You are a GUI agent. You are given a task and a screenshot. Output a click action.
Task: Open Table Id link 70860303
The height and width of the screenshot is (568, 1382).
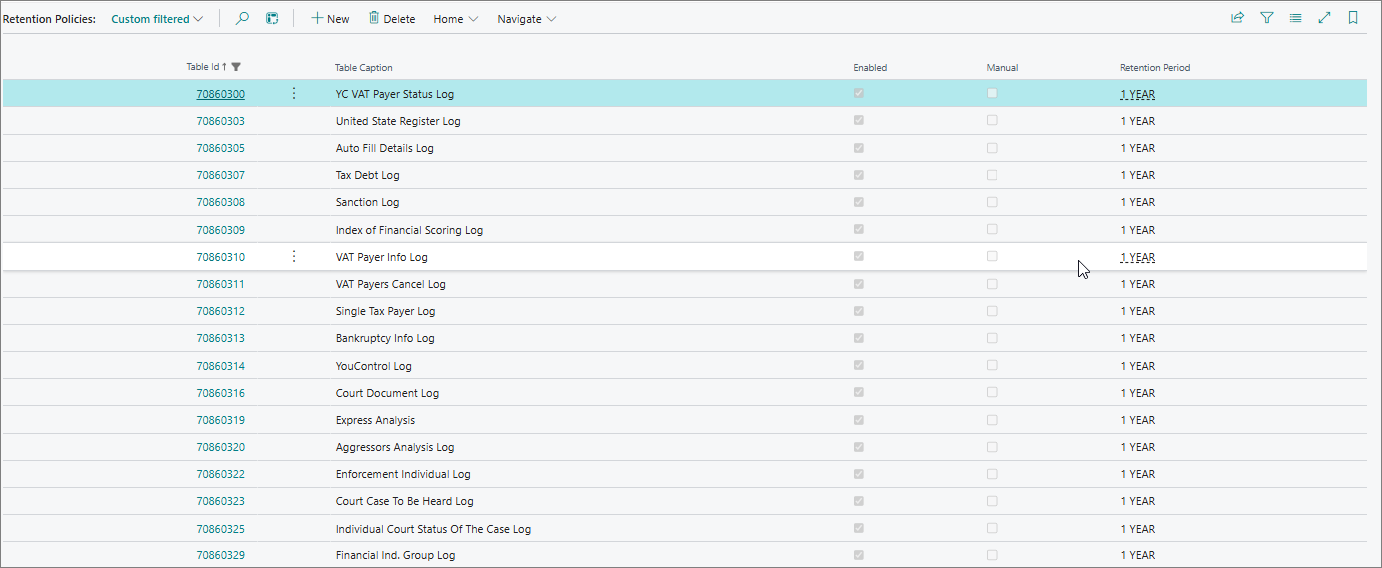pos(220,121)
